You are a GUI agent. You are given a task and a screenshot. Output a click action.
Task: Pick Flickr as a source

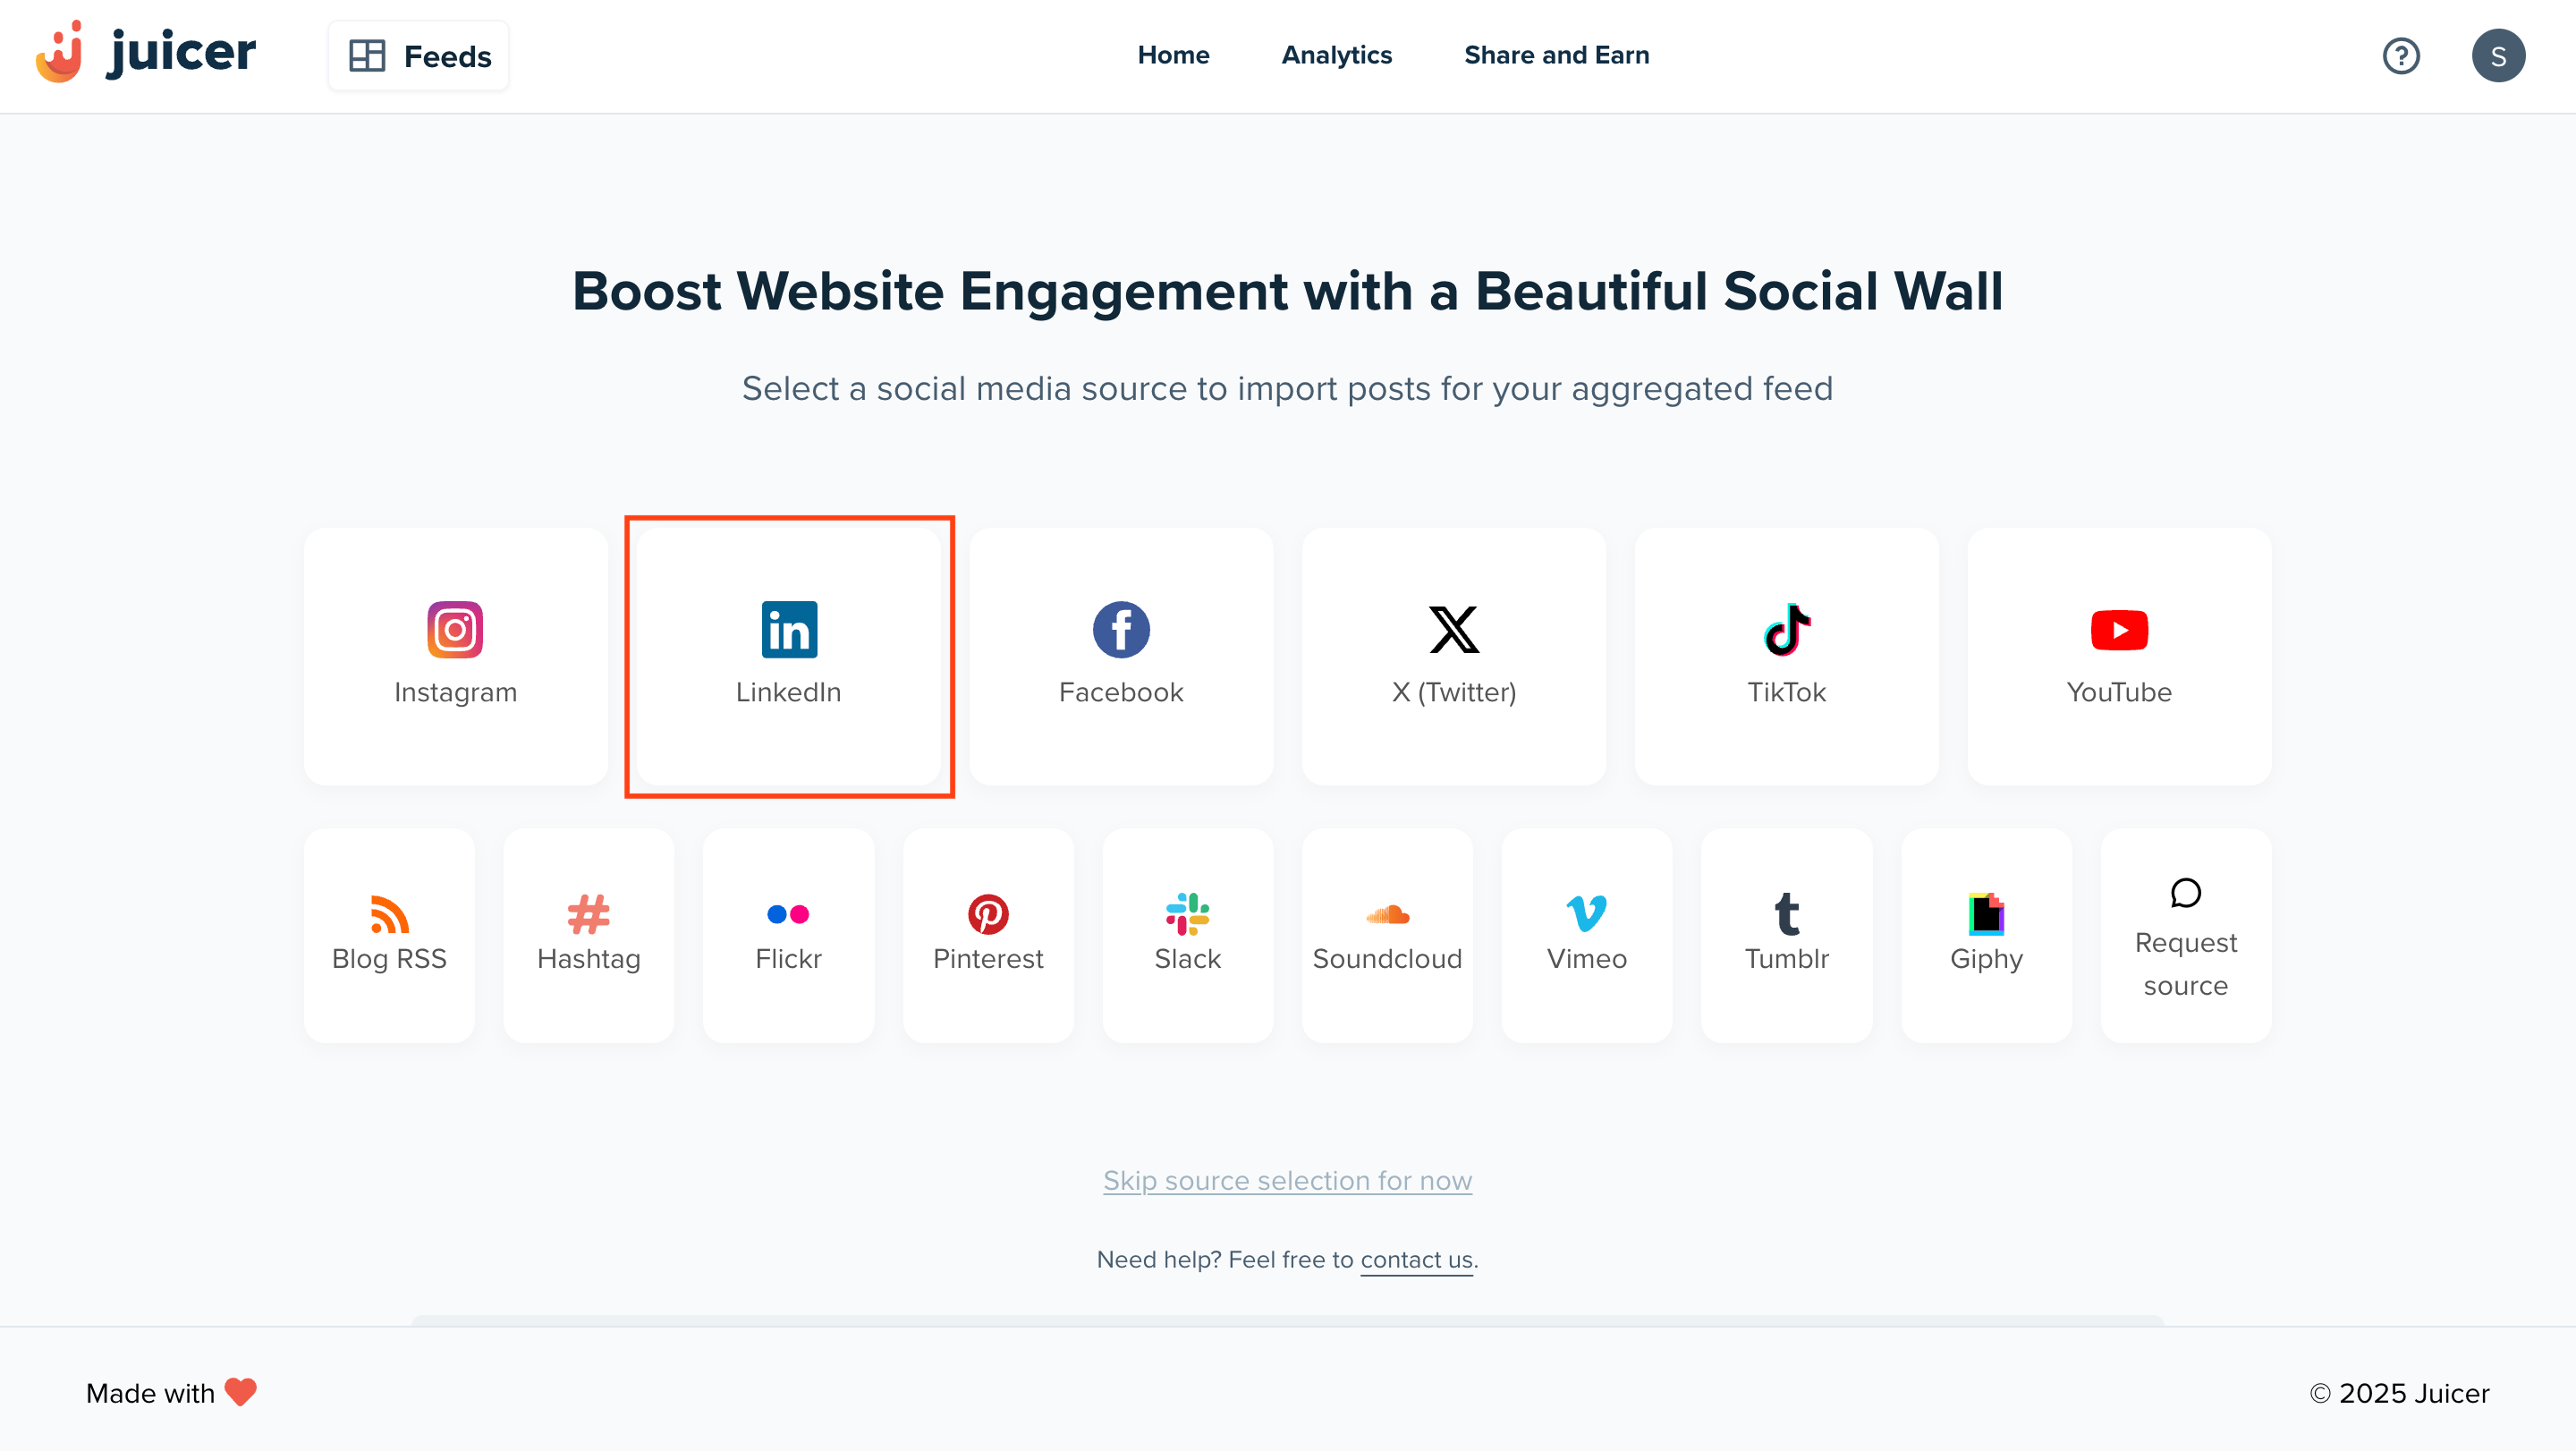[x=788, y=934]
